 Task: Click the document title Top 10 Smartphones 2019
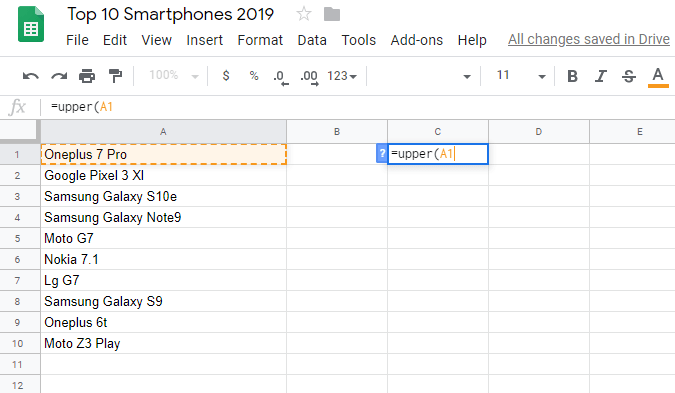(170, 14)
